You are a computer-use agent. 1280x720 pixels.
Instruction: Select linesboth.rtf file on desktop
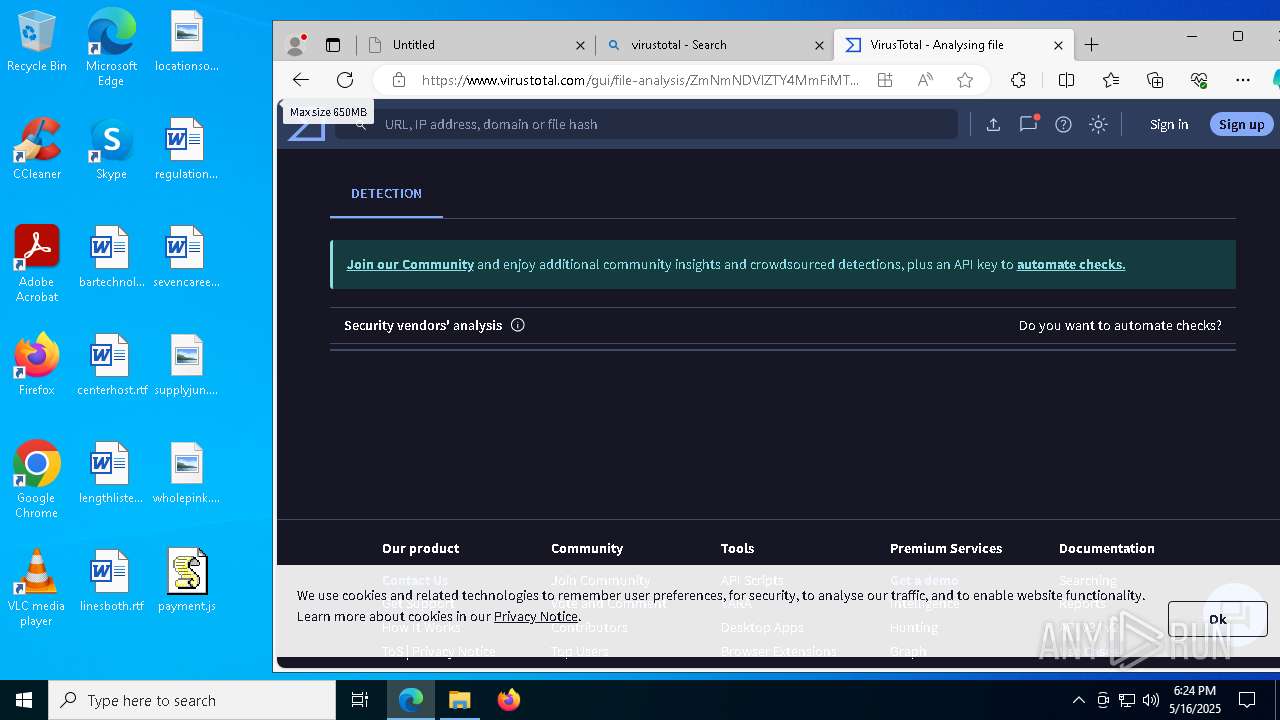click(111, 581)
